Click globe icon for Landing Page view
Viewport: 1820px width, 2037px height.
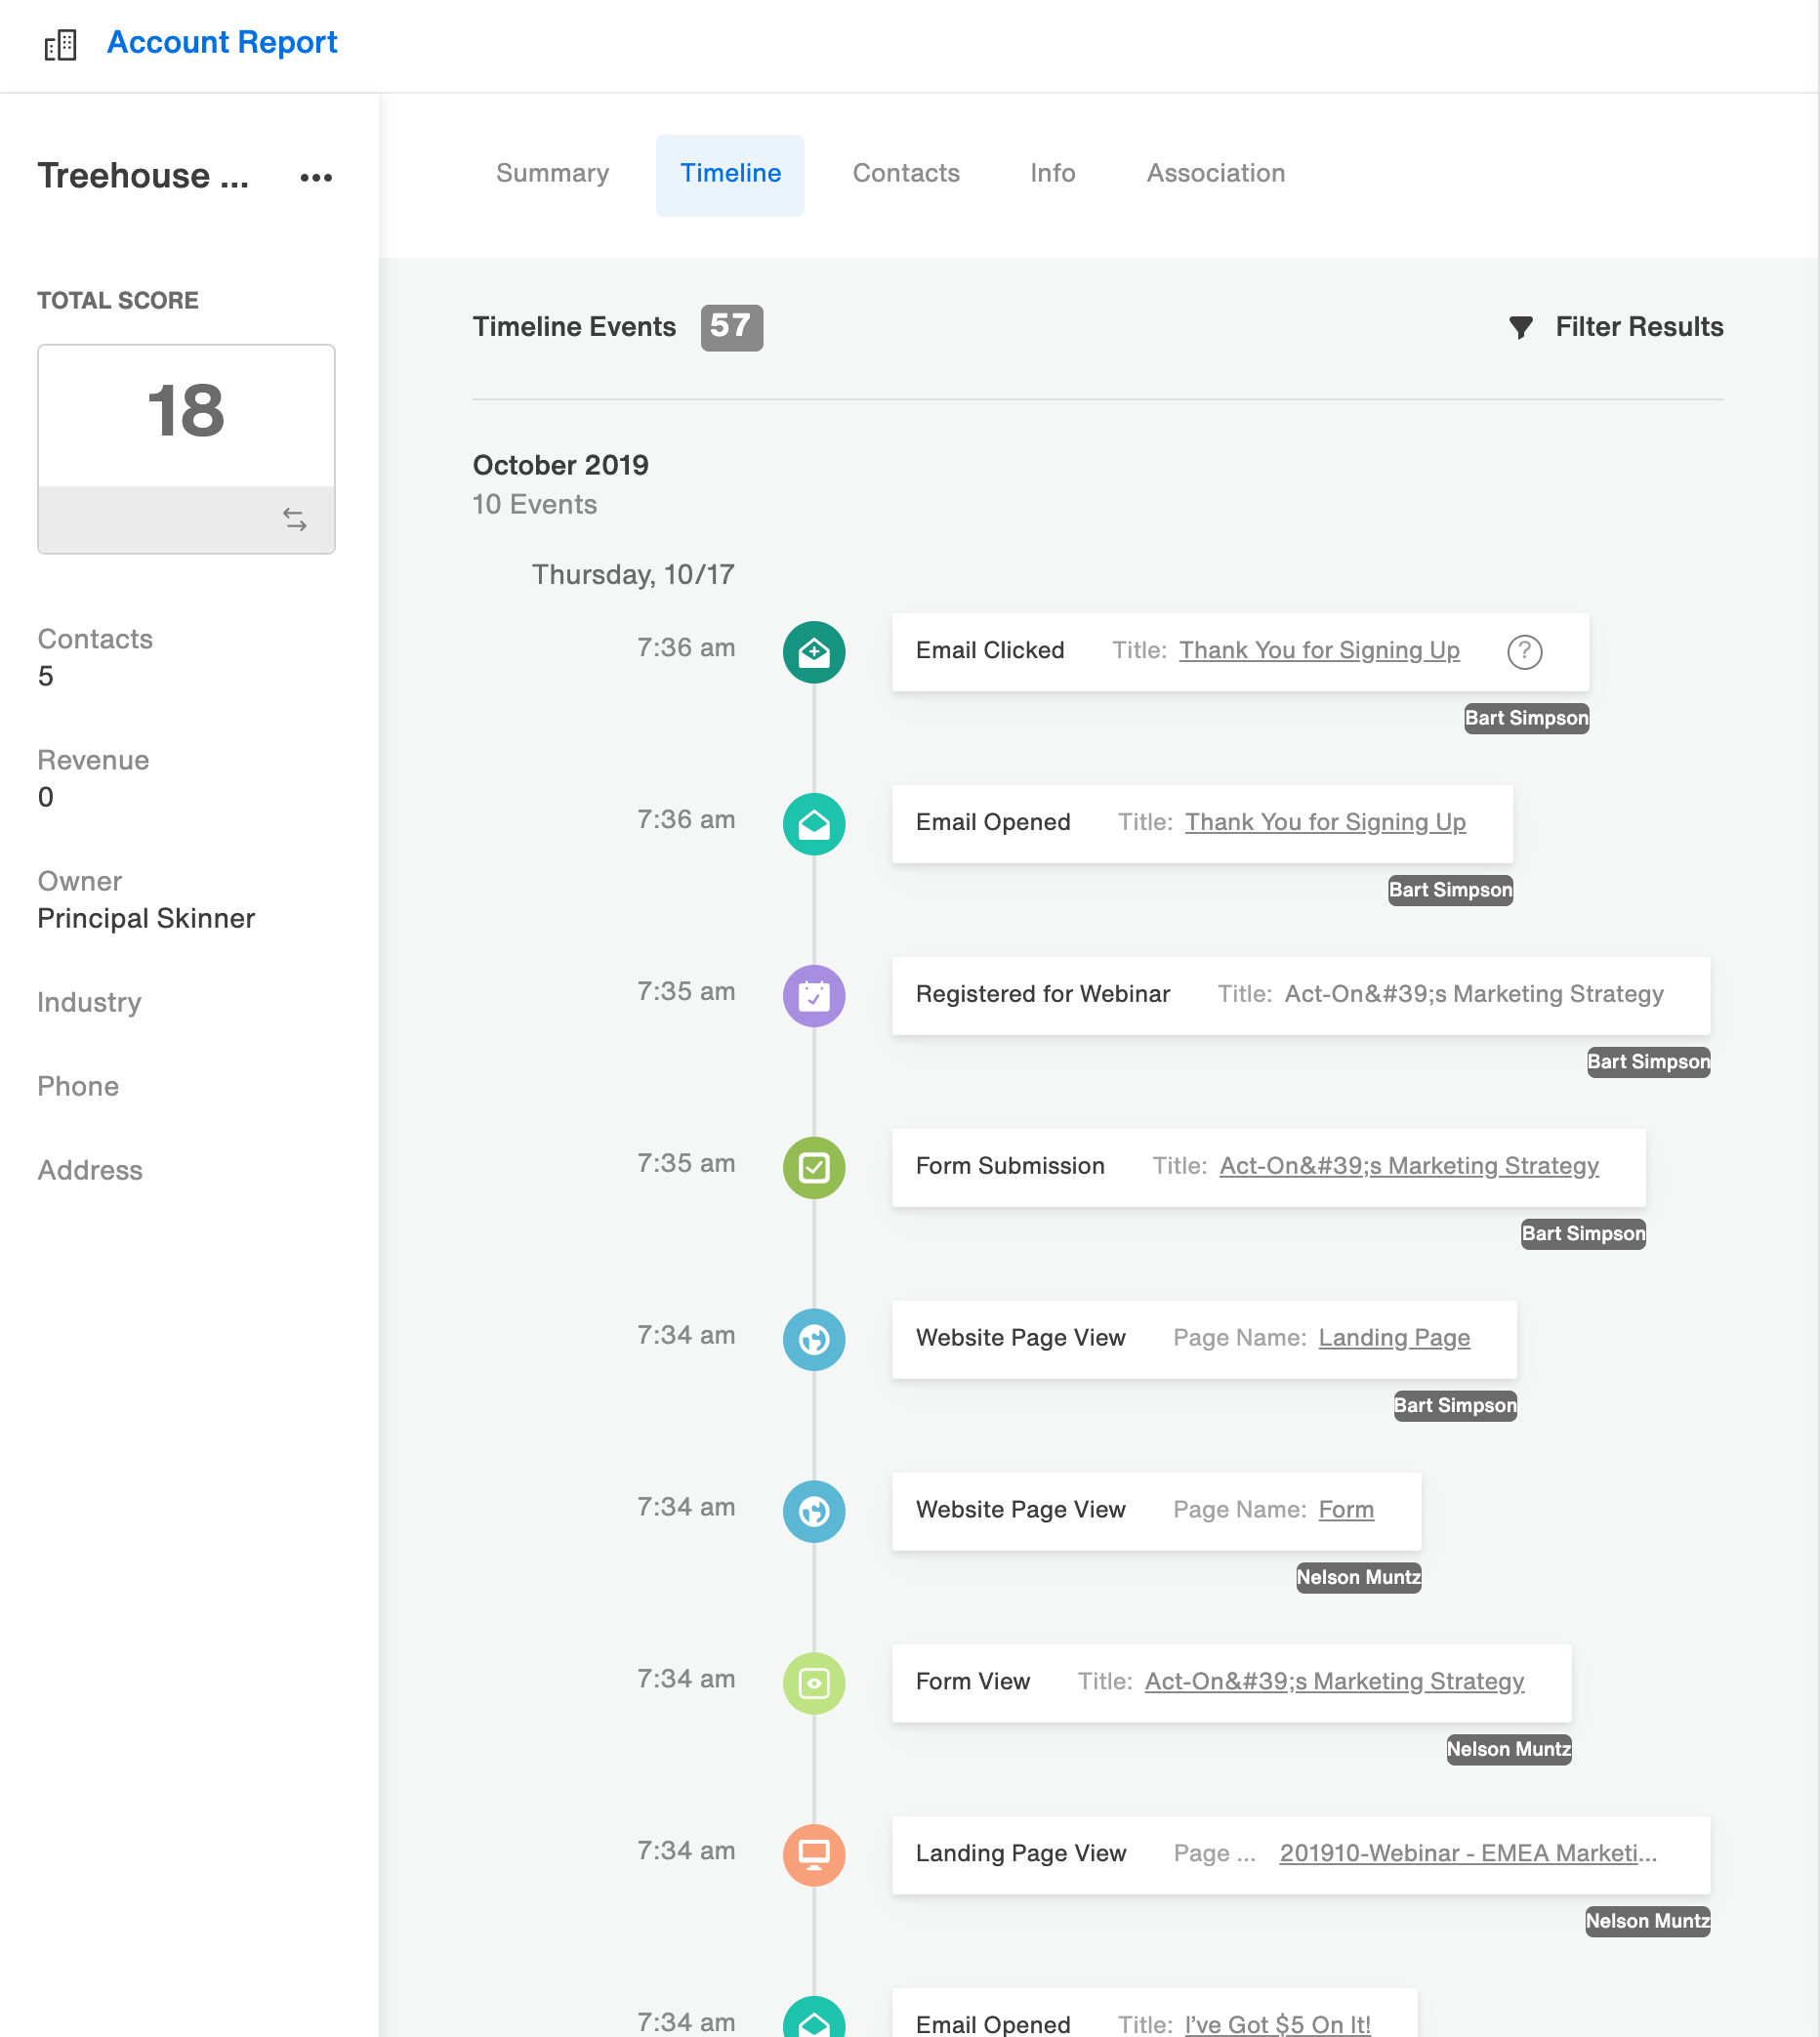pos(814,1340)
